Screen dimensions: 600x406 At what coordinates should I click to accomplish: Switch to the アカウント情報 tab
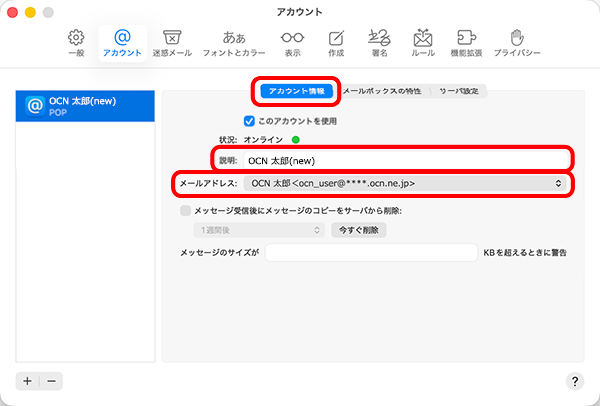(296, 90)
